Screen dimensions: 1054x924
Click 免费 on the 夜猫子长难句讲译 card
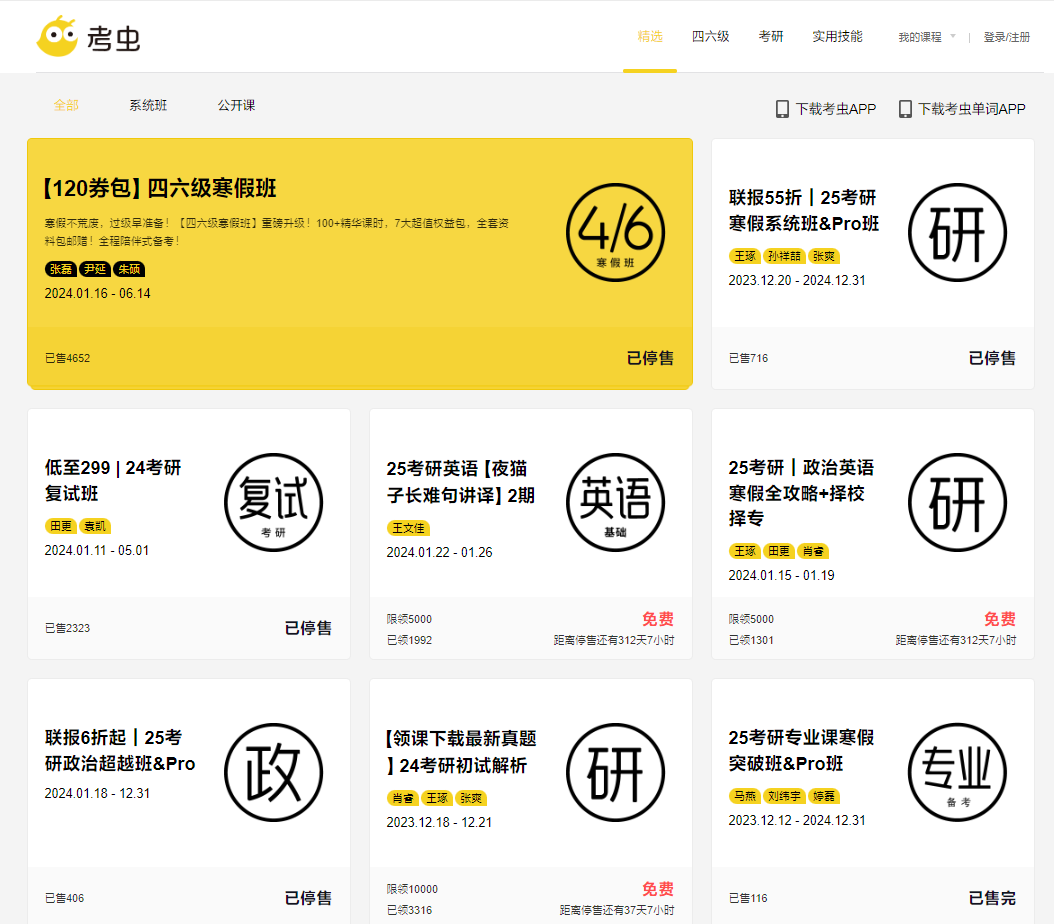(x=659, y=620)
